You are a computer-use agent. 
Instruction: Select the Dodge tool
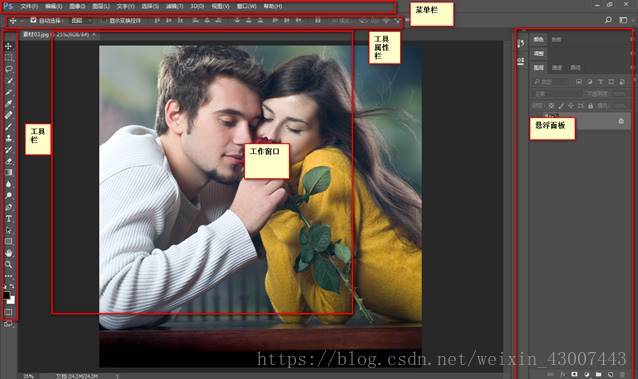[x=9, y=195]
